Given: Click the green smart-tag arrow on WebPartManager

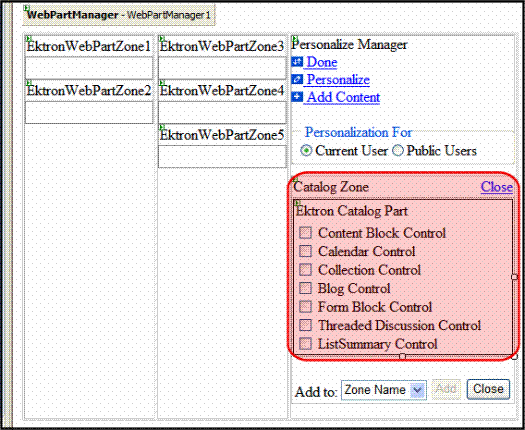Looking at the screenshot, I should point(27,8).
